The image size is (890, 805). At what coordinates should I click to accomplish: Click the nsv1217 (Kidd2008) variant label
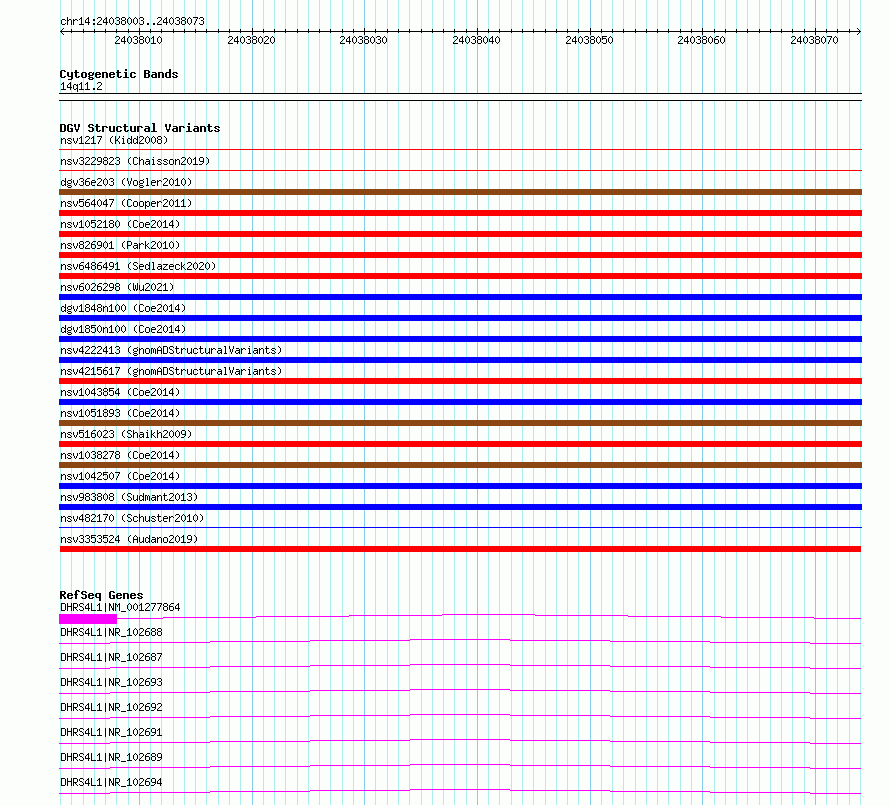(114, 140)
